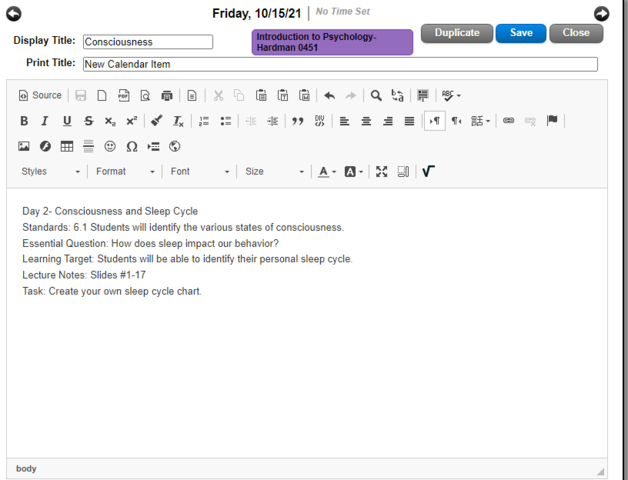The height and width of the screenshot is (480, 628).
Task: Click the Paste icon
Action: pyautogui.click(x=261, y=95)
